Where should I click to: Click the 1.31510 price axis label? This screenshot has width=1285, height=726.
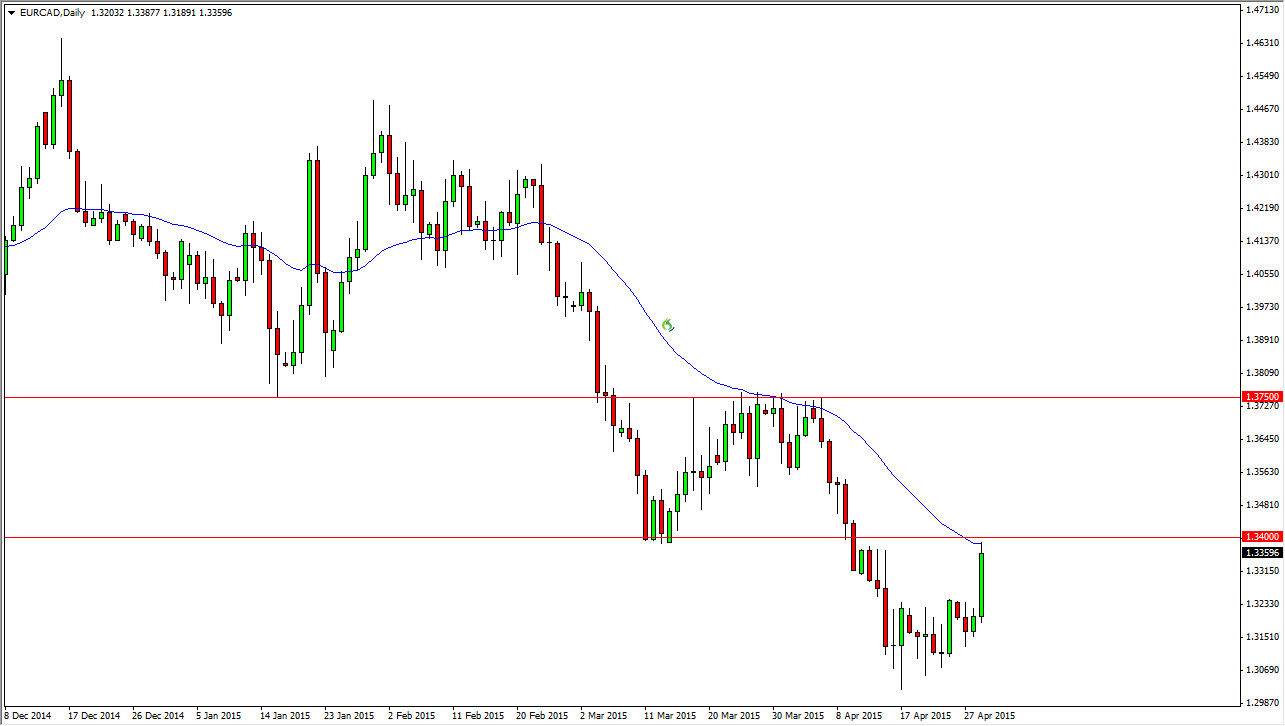(1264, 637)
